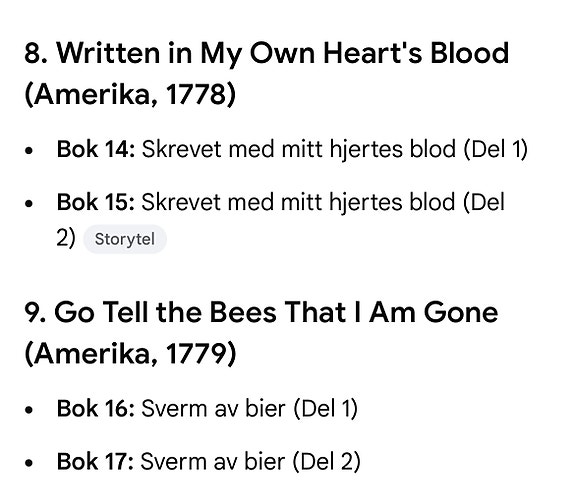The image size is (575, 499).
Task: Click the Bok 17 bold label
Action: point(95,461)
